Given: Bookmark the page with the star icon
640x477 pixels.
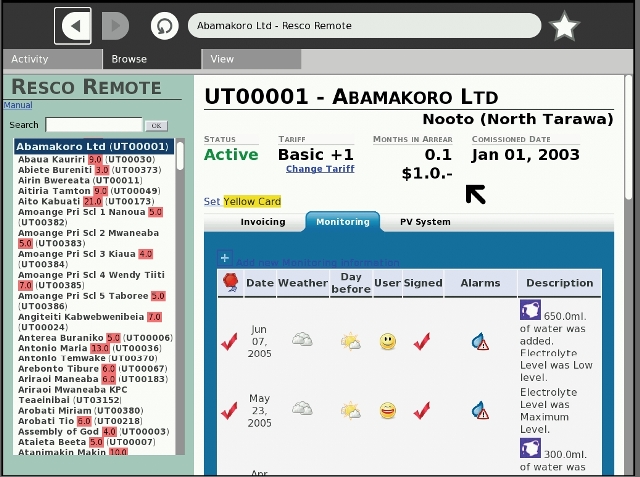Looking at the screenshot, I should (x=565, y=27).
